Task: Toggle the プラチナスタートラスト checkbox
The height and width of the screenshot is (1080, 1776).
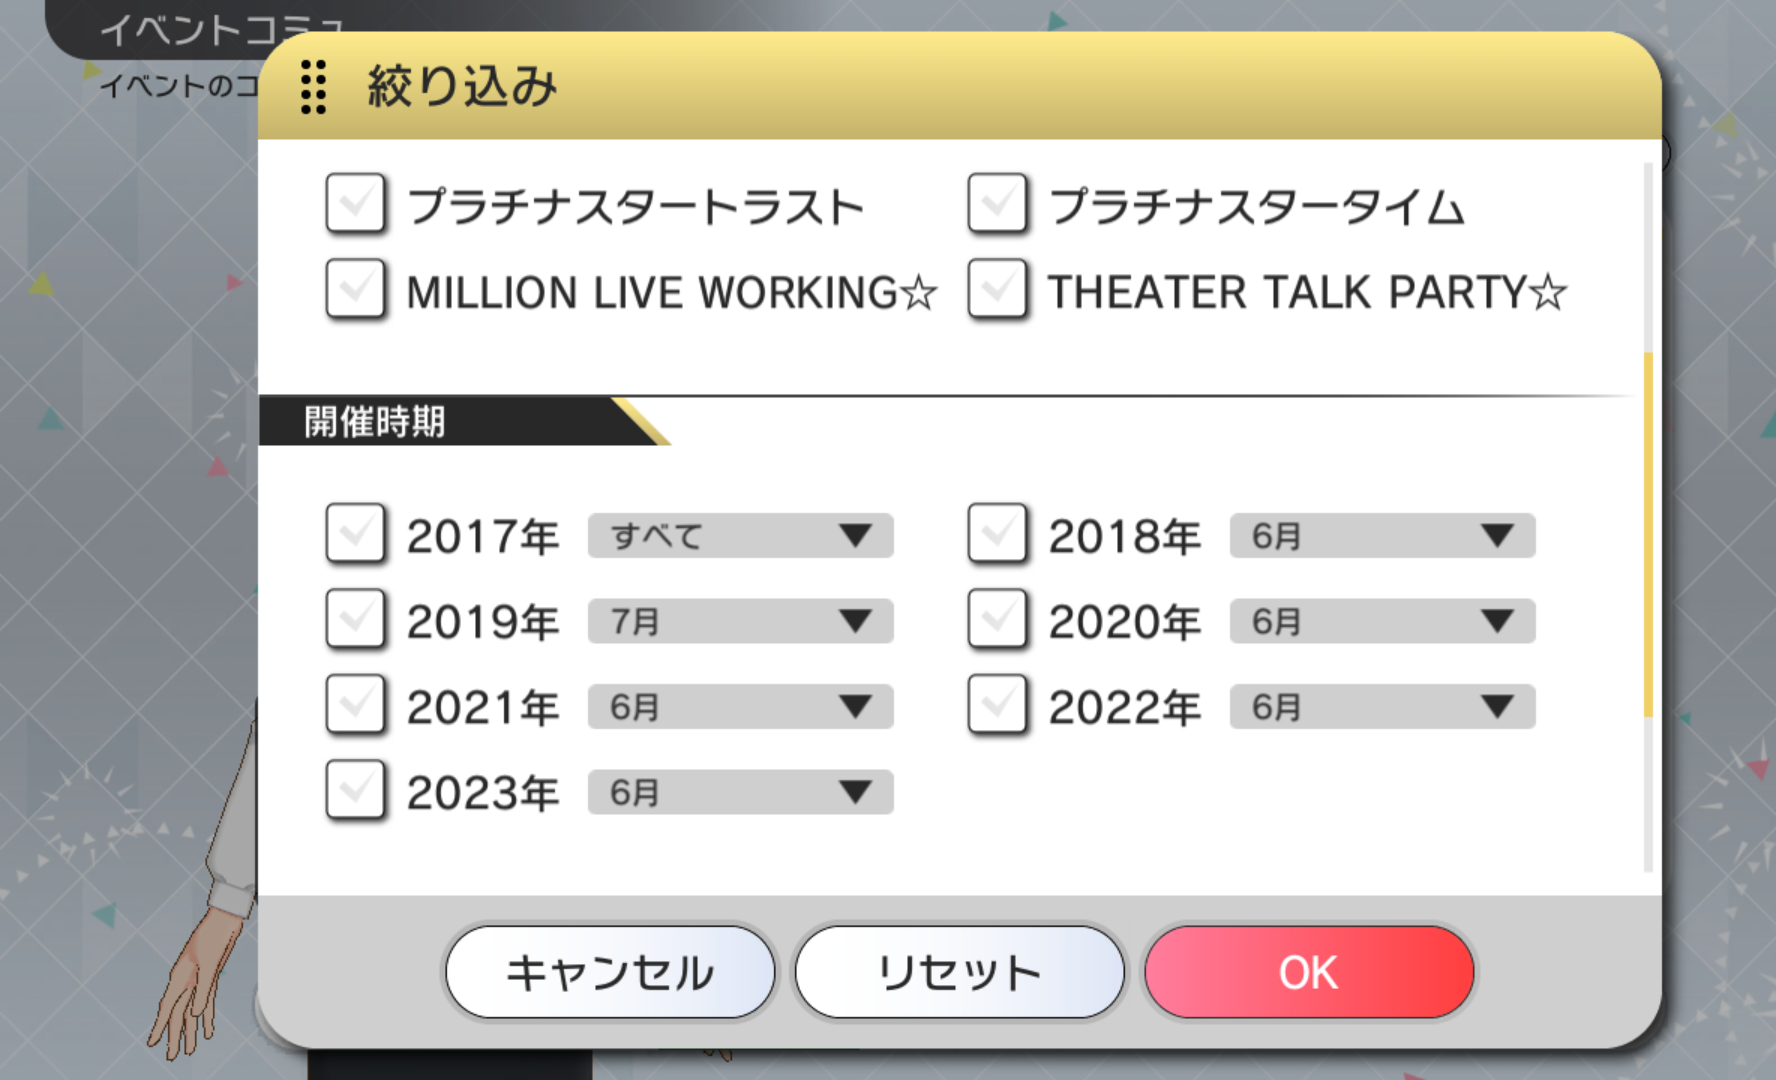Action: pos(355,203)
